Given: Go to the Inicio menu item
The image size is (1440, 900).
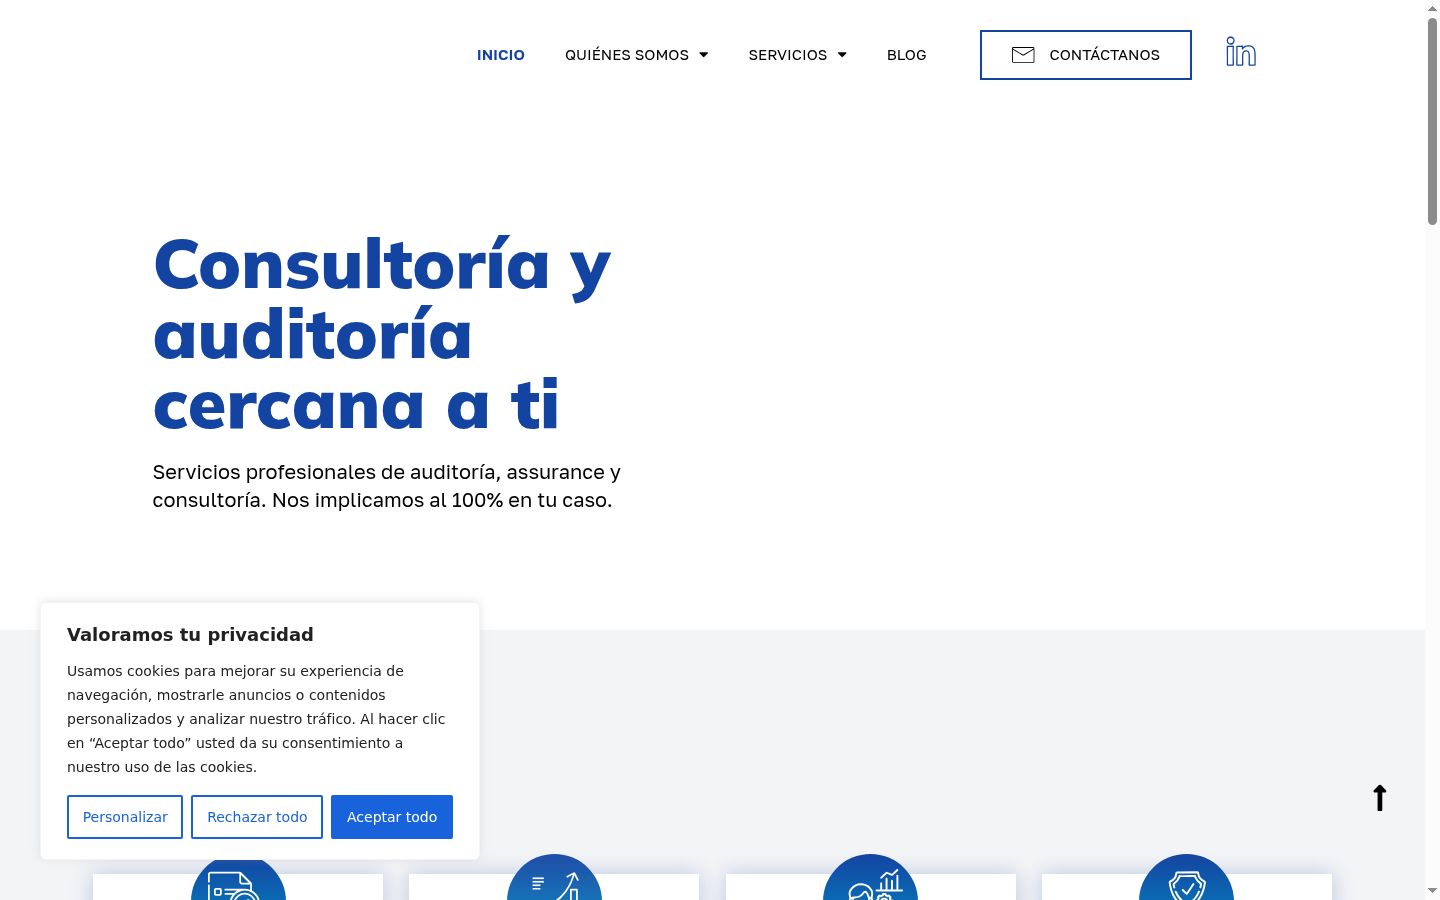Looking at the screenshot, I should 501,55.
